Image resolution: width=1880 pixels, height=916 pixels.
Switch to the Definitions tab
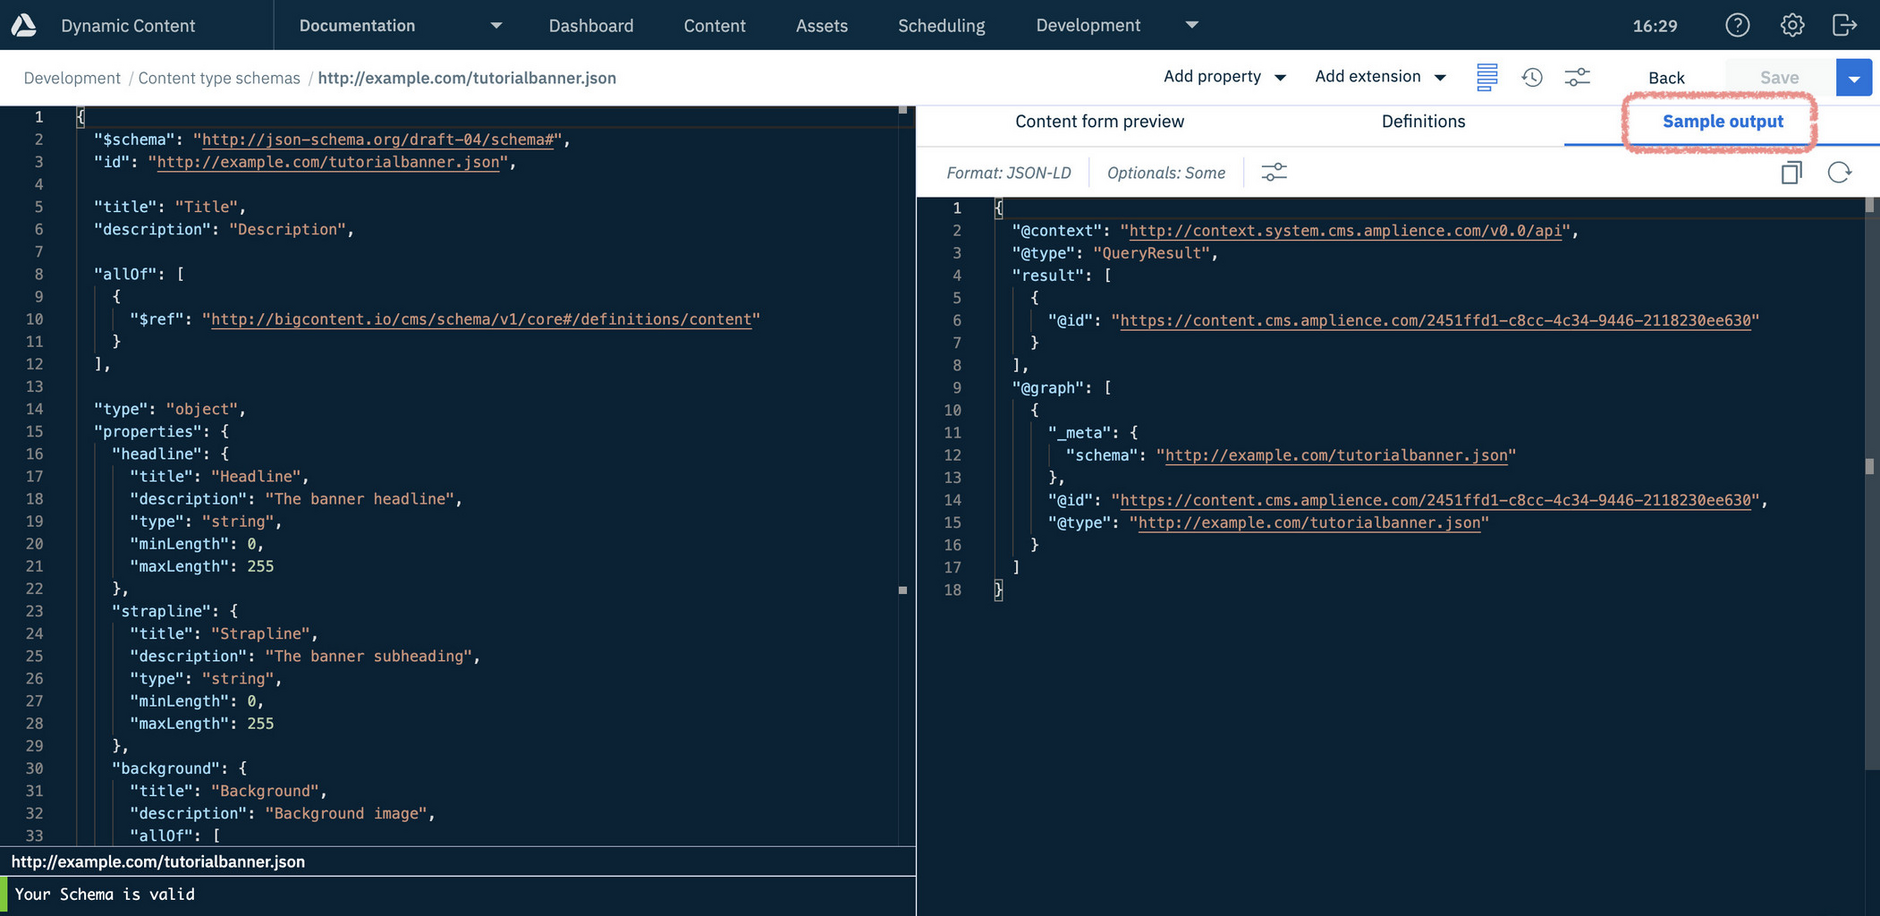pos(1423,121)
